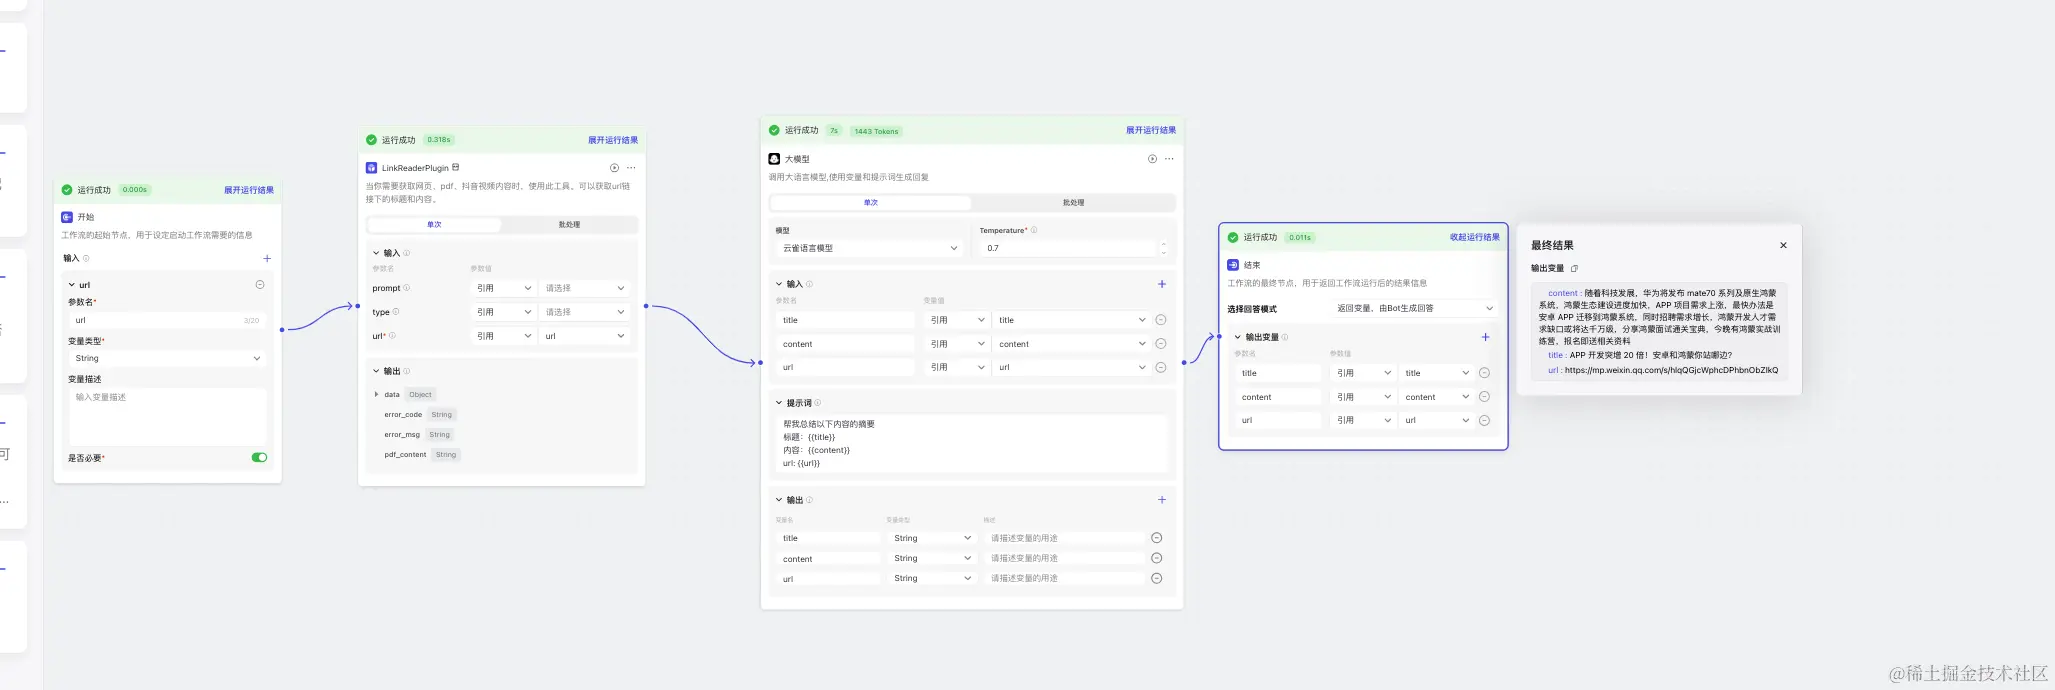Click the 1443 Tokens badge
The height and width of the screenshot is (690, 2055).
click(876, 131)
